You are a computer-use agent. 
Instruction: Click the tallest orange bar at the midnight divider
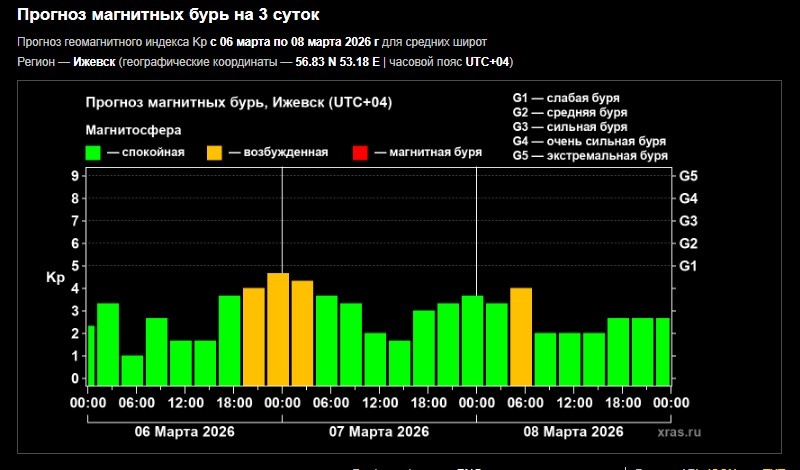click(278, 329)
